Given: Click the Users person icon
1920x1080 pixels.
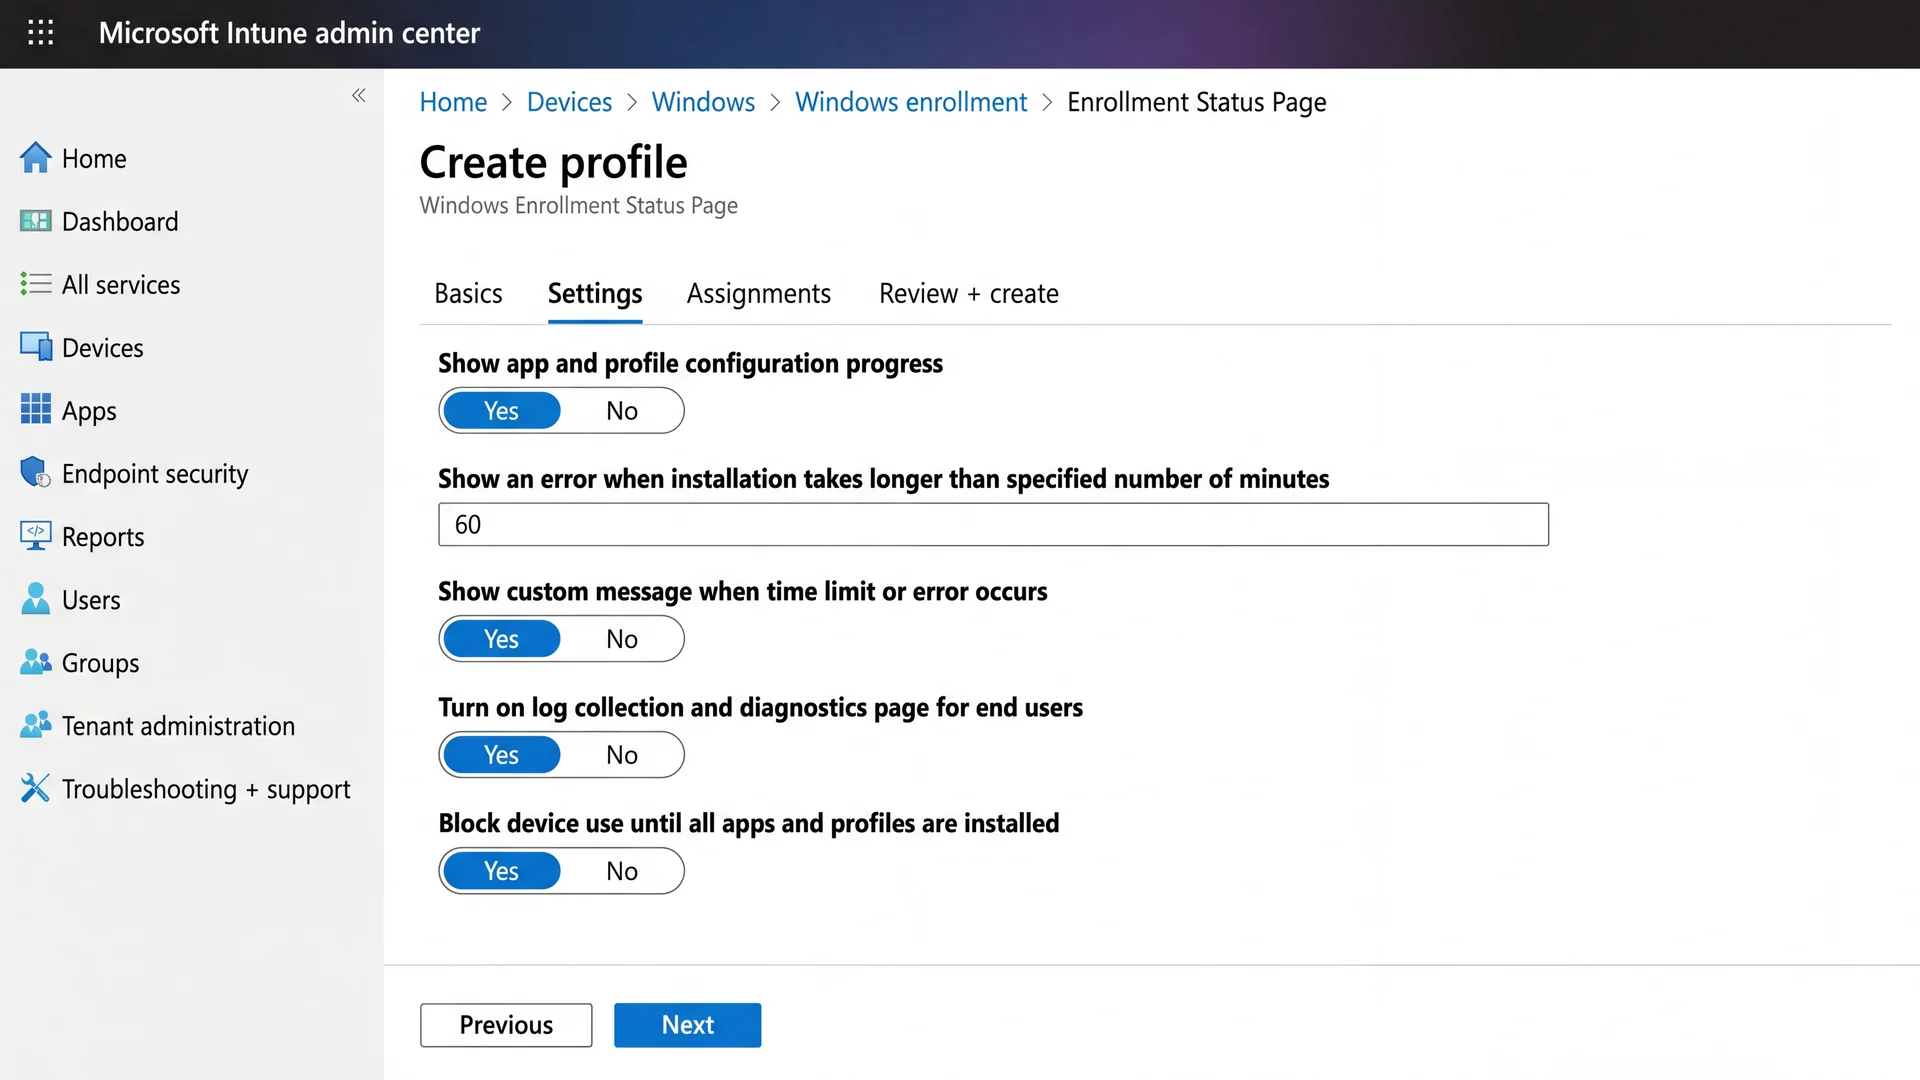Looking at the screenshot, I should point(35,599).
